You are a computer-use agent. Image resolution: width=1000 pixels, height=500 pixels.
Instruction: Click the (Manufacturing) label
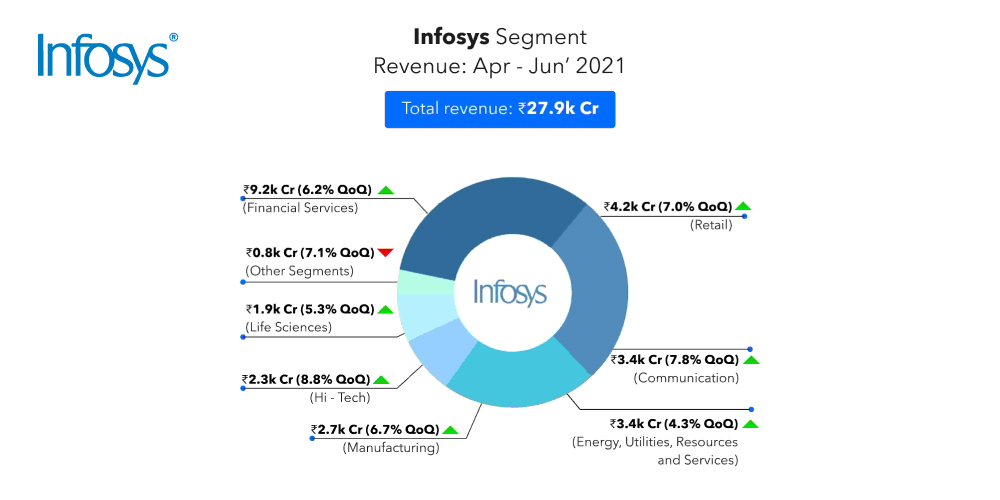tap(391, 448)
